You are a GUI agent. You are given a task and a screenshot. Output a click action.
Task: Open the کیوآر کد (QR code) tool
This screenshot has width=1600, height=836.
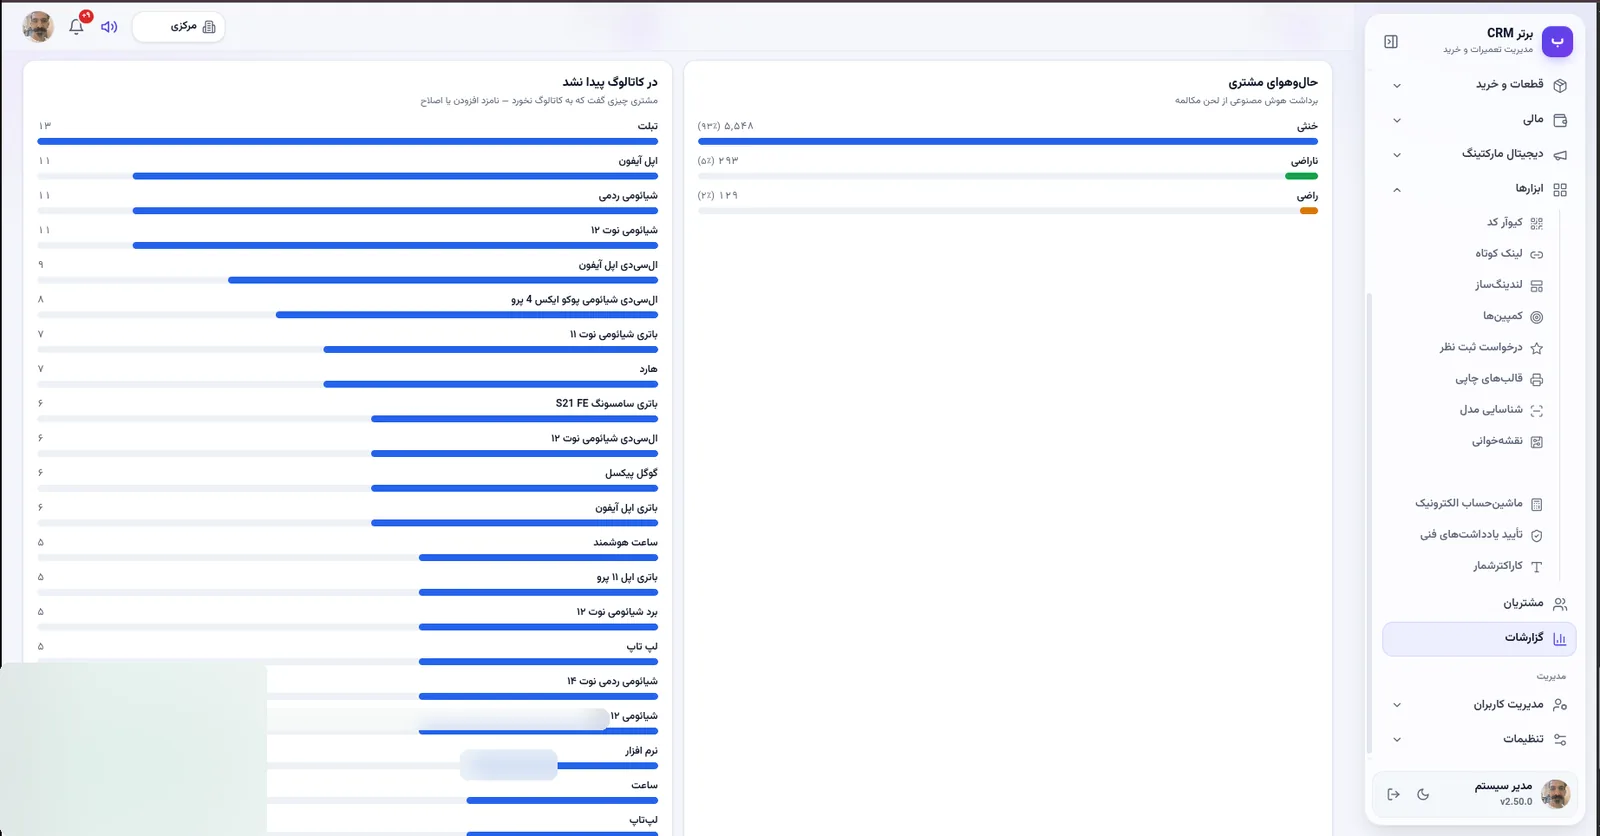click(x=1514, y=223)
